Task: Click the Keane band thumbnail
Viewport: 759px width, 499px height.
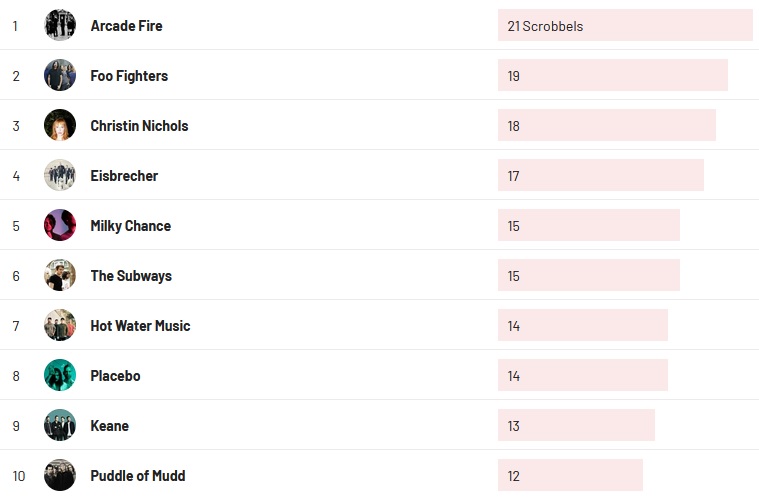Action: click(60, 425)
